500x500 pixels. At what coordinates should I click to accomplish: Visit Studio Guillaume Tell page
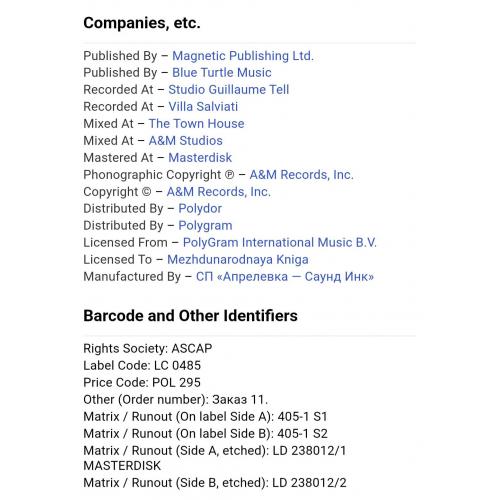(229, 90)
